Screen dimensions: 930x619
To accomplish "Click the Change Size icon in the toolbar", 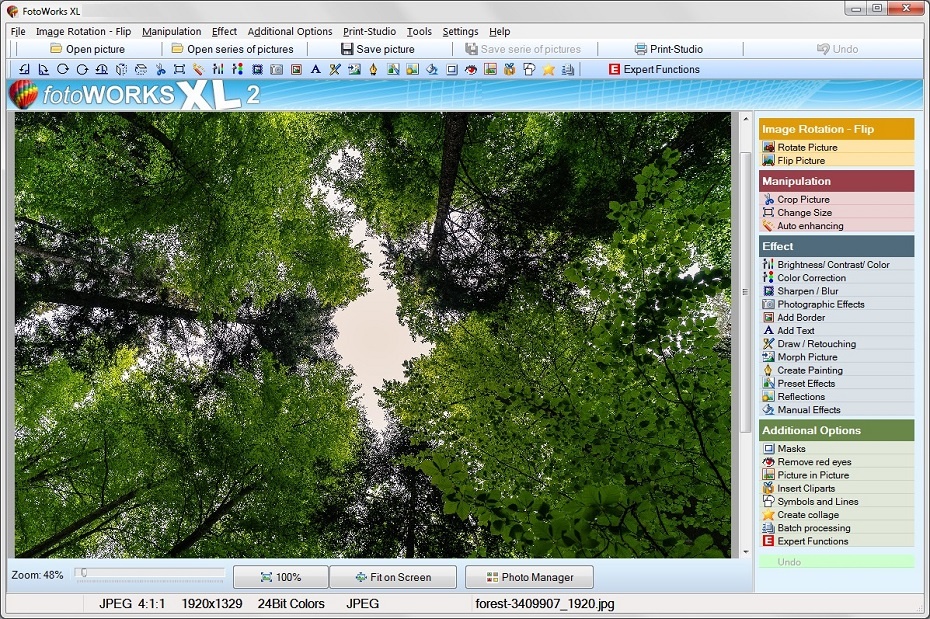I will pyautogui.click(x=179, y=69).
